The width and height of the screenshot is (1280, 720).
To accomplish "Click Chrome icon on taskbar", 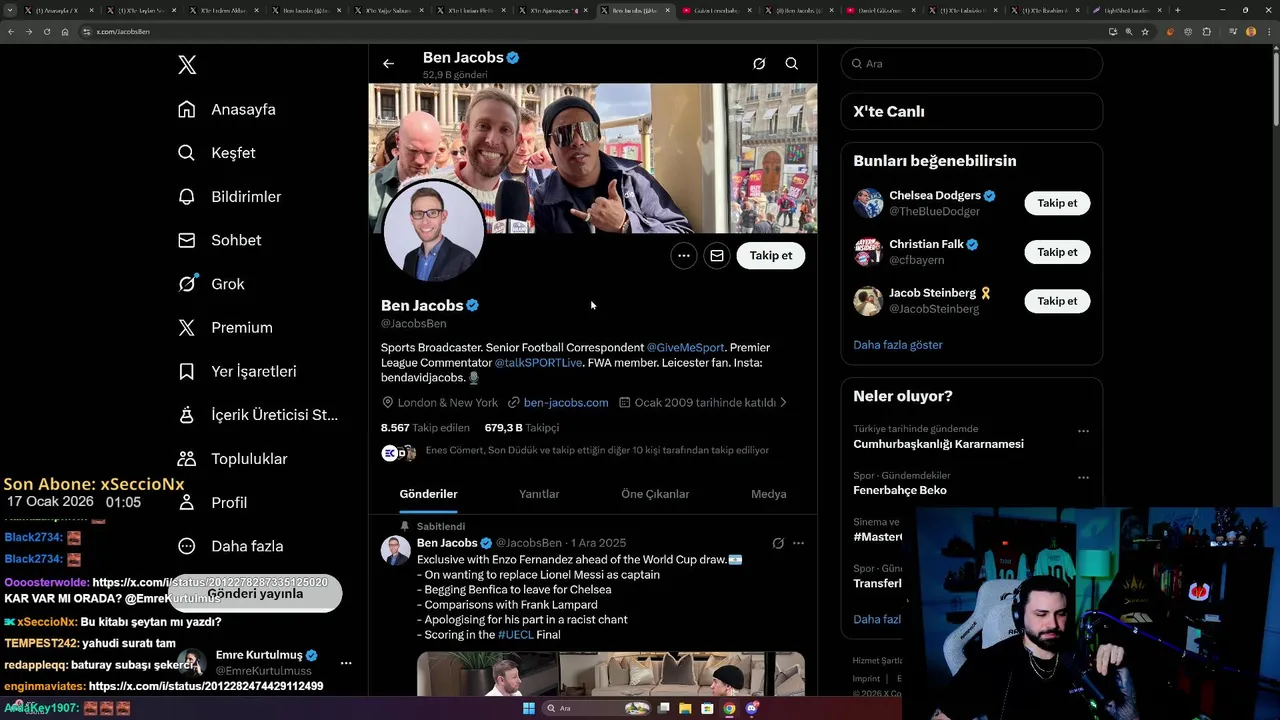I will pyautogui.click(x=729, y=708).
